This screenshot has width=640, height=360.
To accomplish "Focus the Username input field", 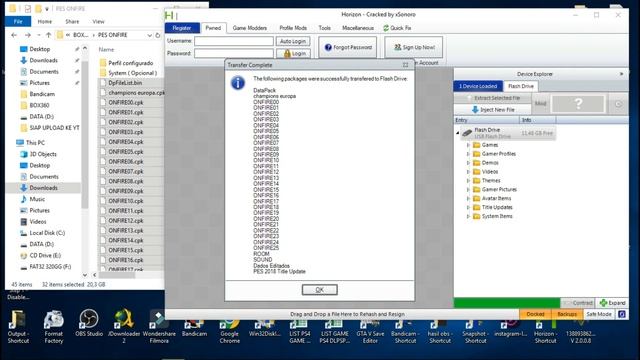I will (x=234, y=41).
